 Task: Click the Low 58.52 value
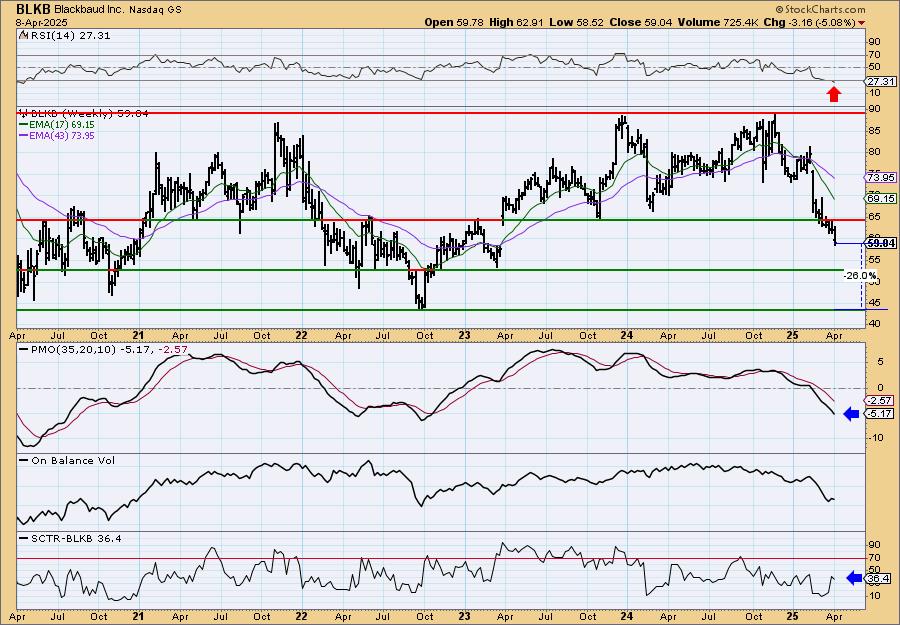point(577,22)
